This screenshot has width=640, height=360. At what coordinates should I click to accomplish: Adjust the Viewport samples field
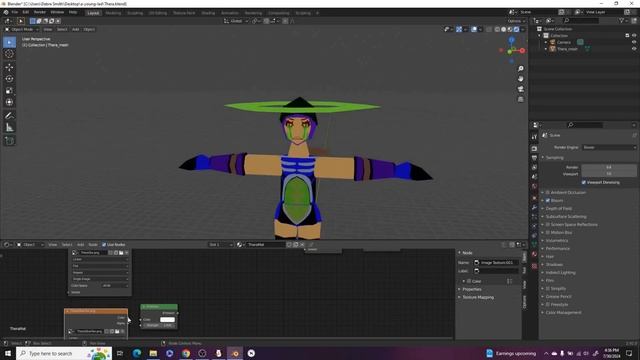point(609,174)
